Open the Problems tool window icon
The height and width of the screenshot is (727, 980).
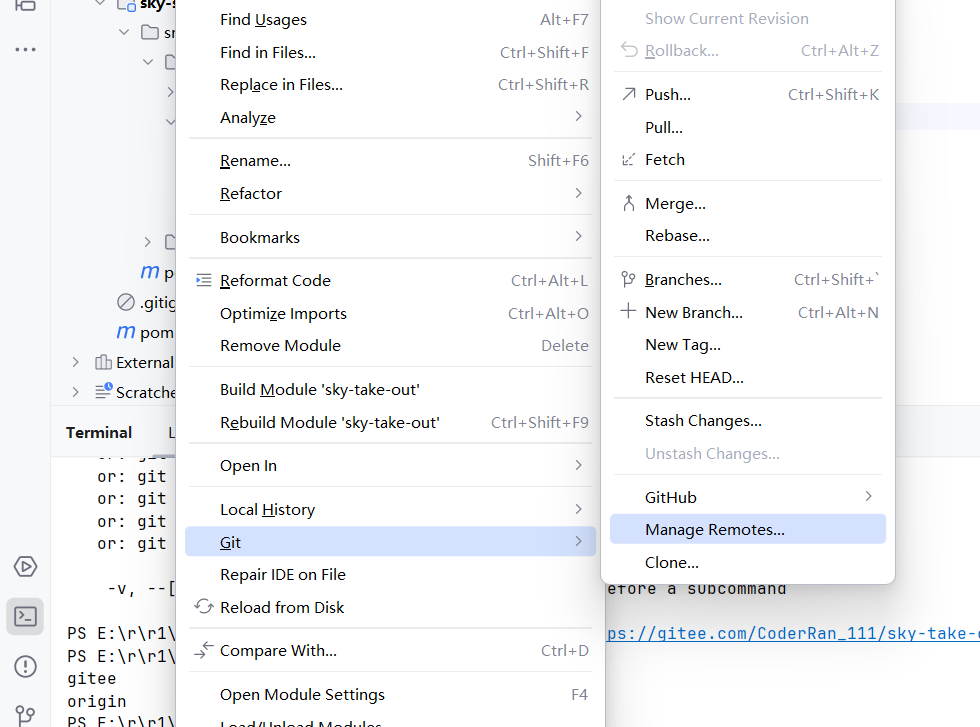tap(25, 666)
